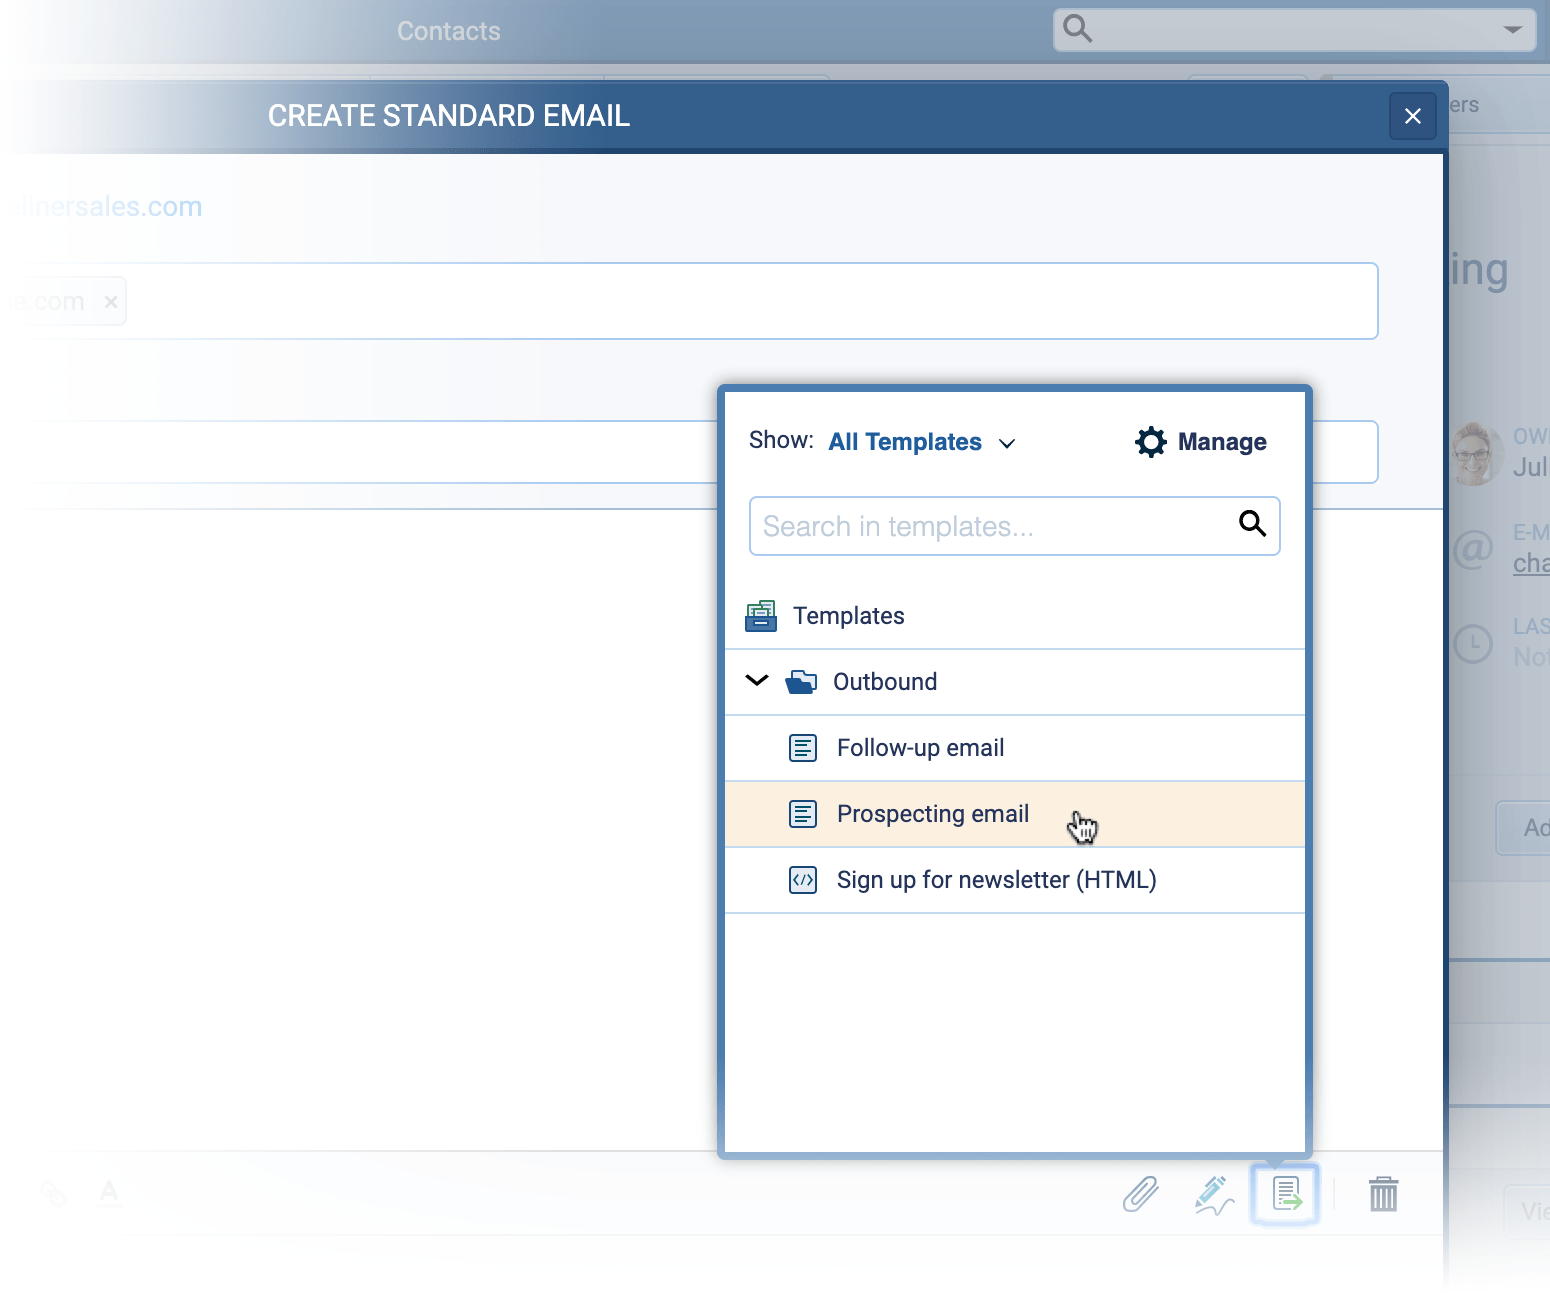Discard the draft via the trash icon

pos(1383,1194)
